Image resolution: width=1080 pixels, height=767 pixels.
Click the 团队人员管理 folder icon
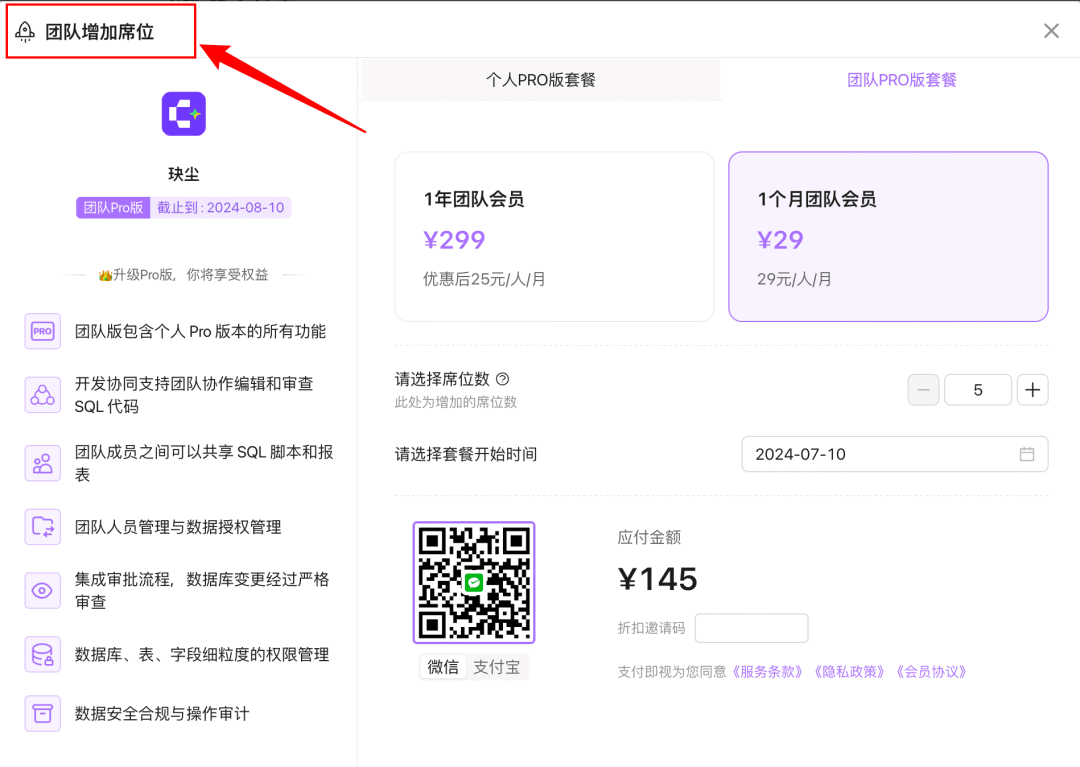(x=43, y=527)
